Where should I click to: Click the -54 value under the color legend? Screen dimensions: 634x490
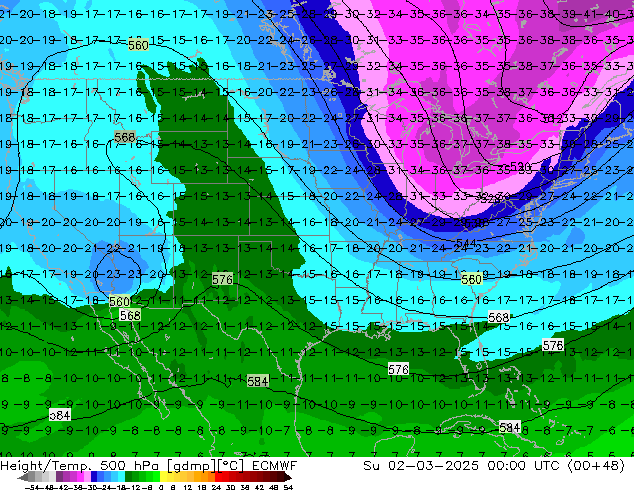coord(32,487)
